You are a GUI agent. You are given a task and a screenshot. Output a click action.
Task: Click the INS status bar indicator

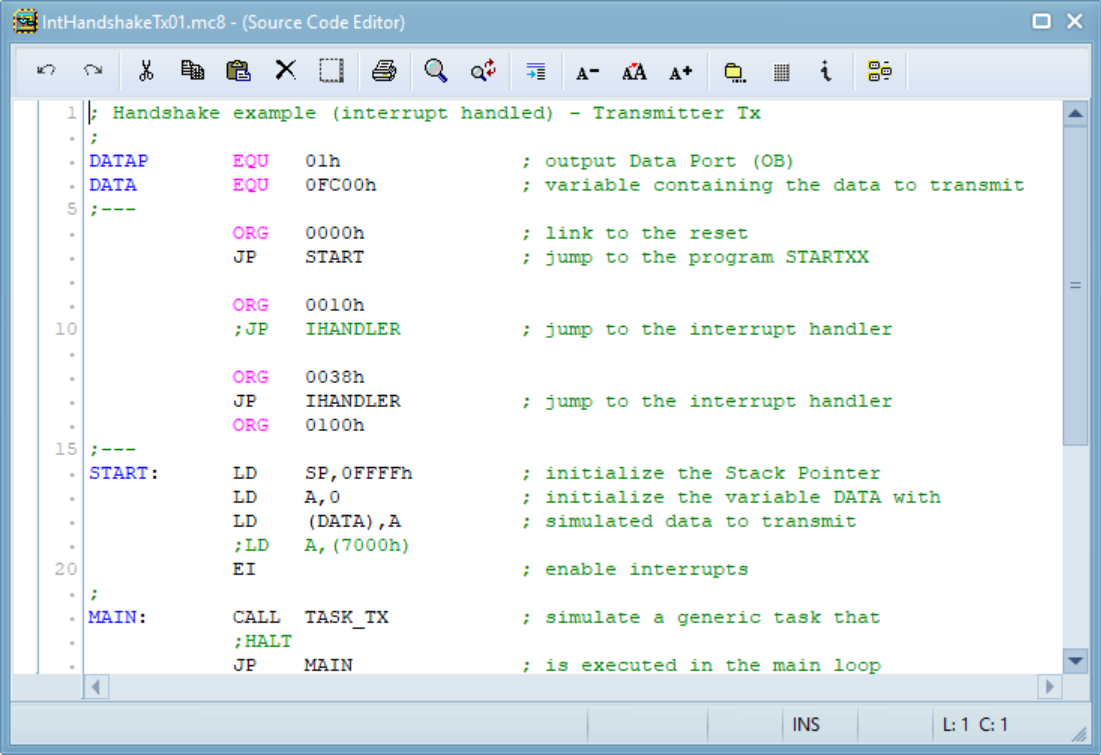pyautogui.click(x=805, y=724)
